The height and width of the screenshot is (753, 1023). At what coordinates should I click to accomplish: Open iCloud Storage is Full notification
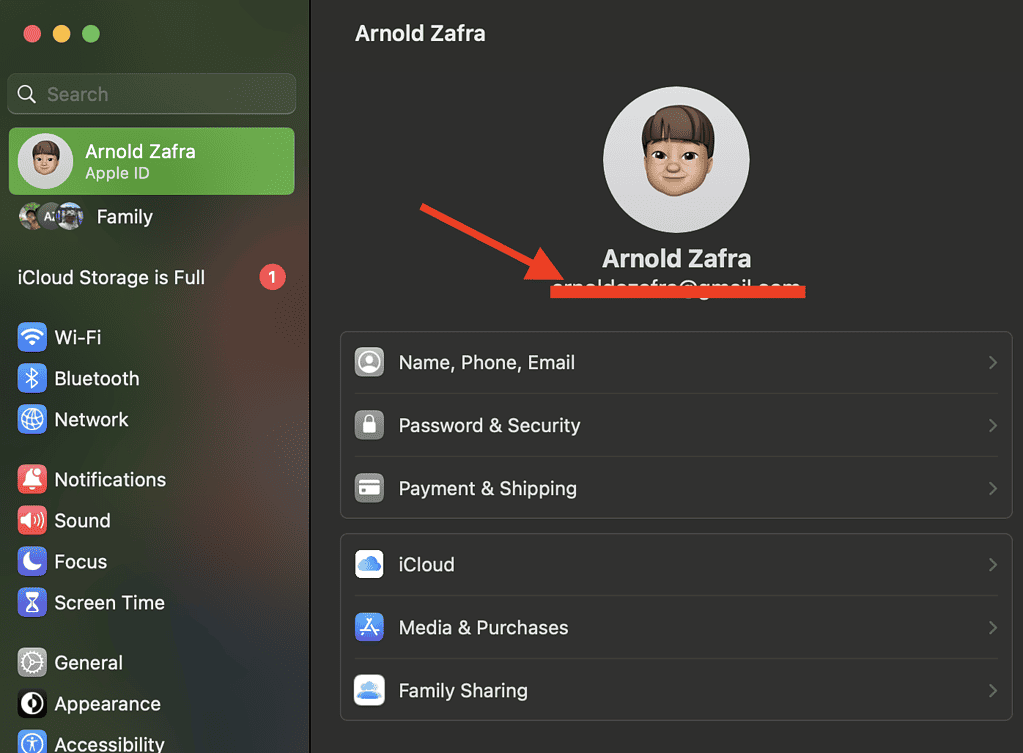pyautogui.click(x=110, y=277)
